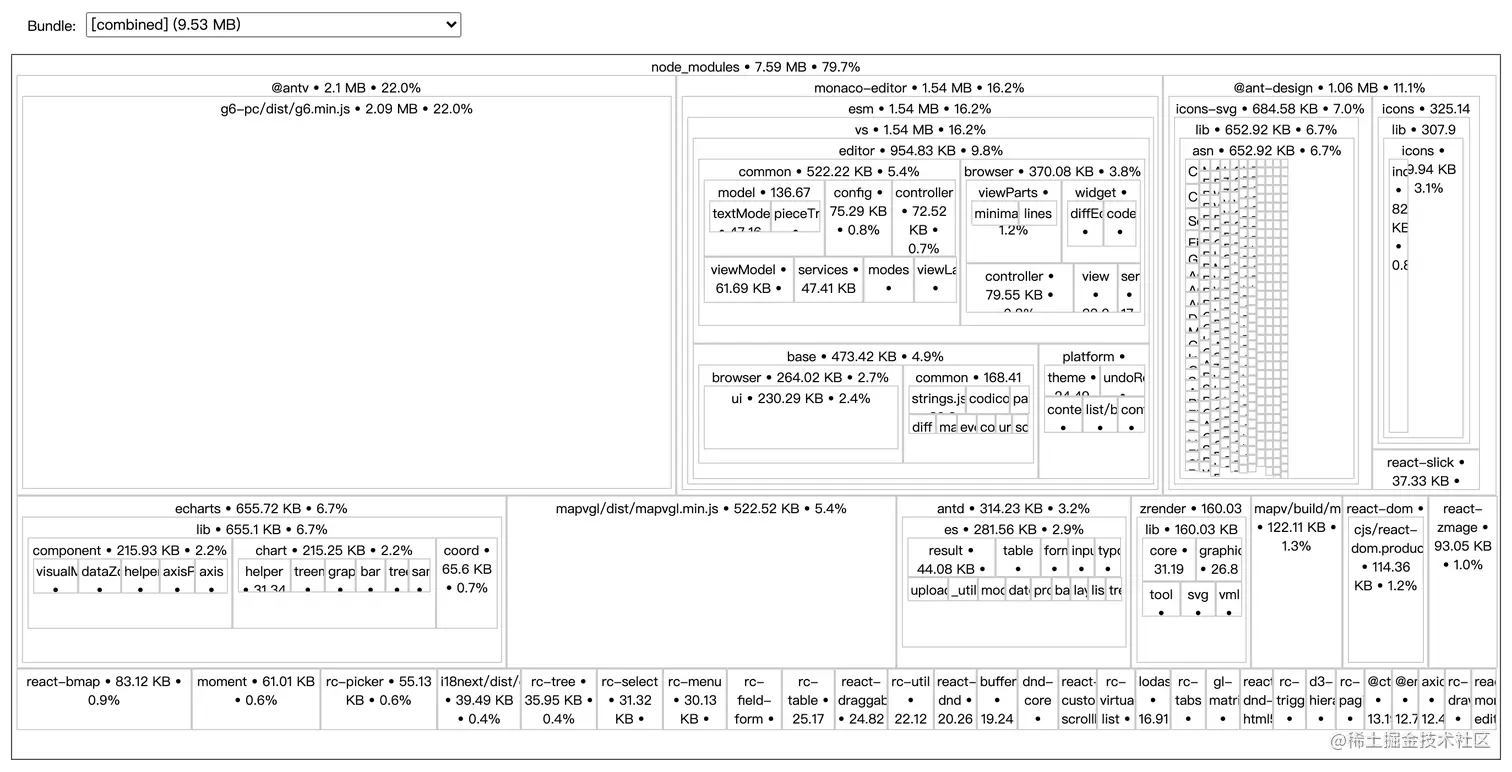The image size is (1512, 772).
Task: Select the ui 230.29 KB block
Action: (800, 418)
